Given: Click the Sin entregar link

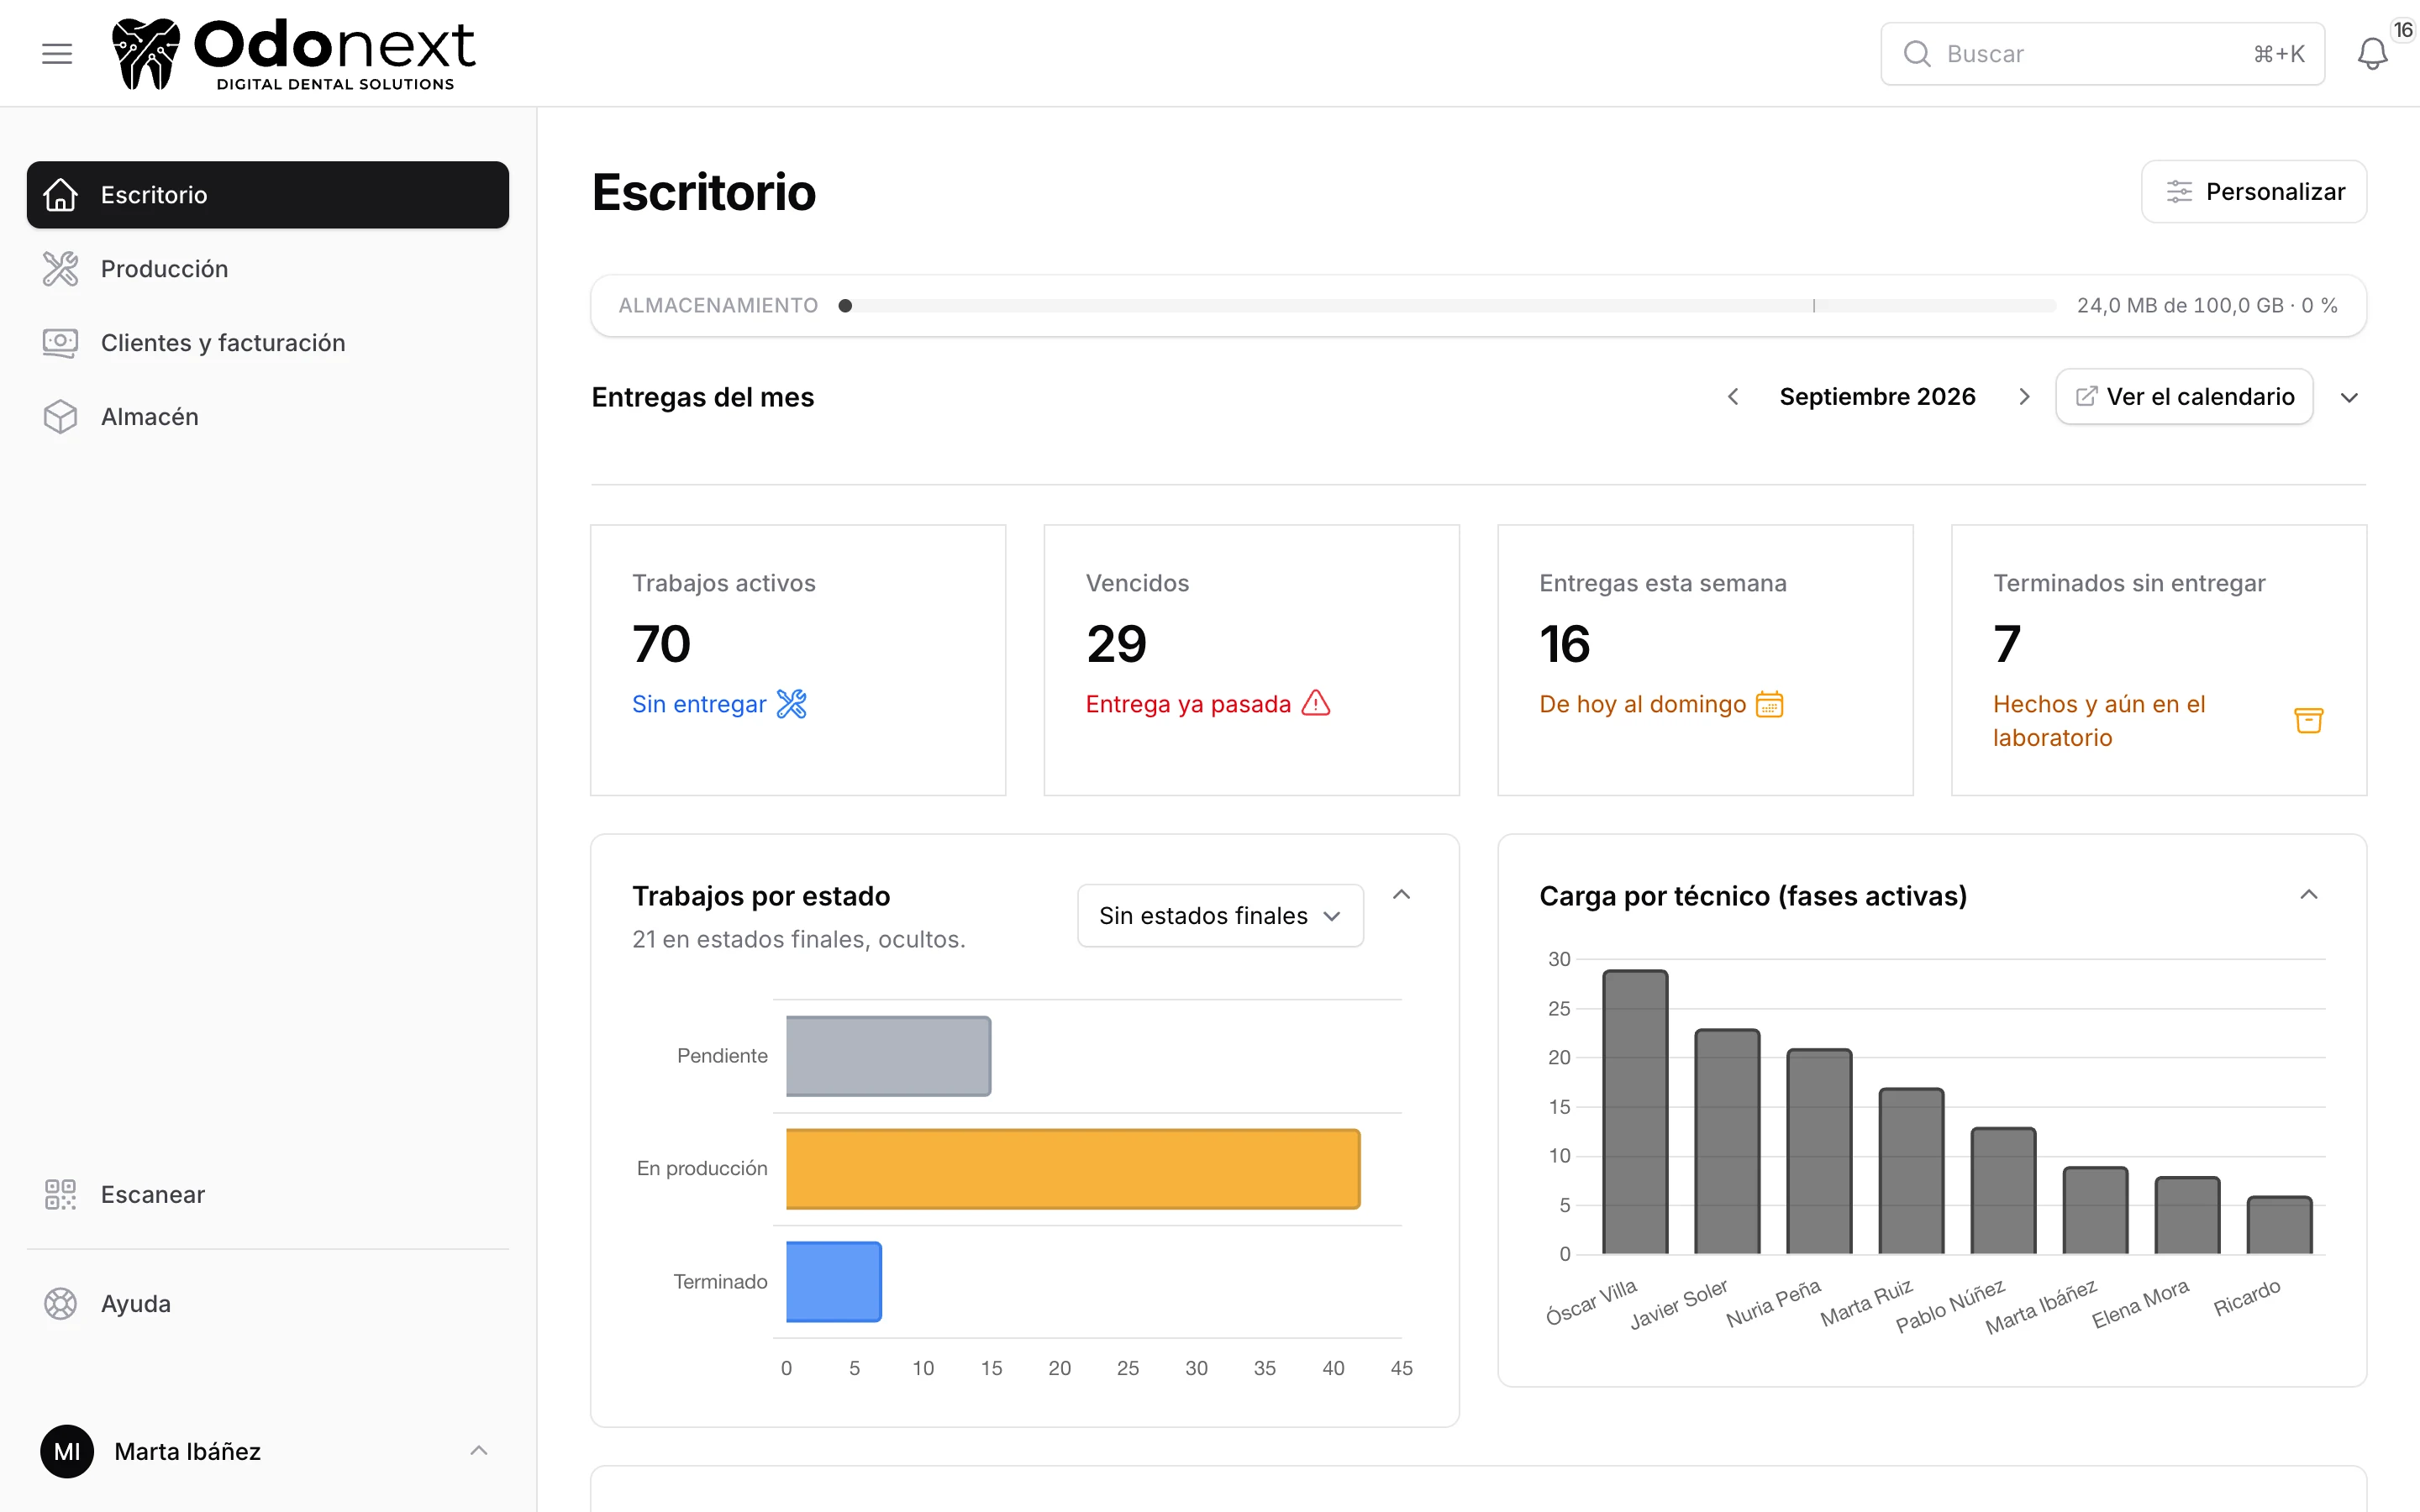Looking at the screenshot, I should click(x=699, y=704).
